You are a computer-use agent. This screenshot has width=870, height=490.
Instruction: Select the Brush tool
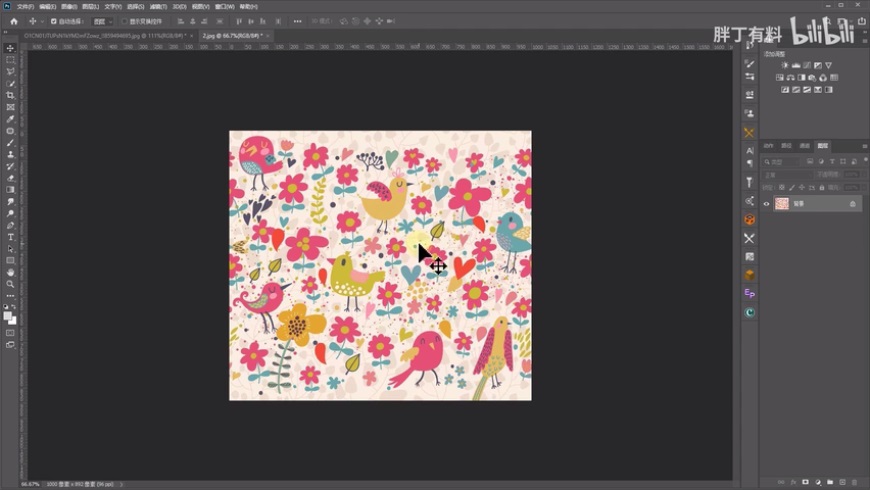coord(10,143)
